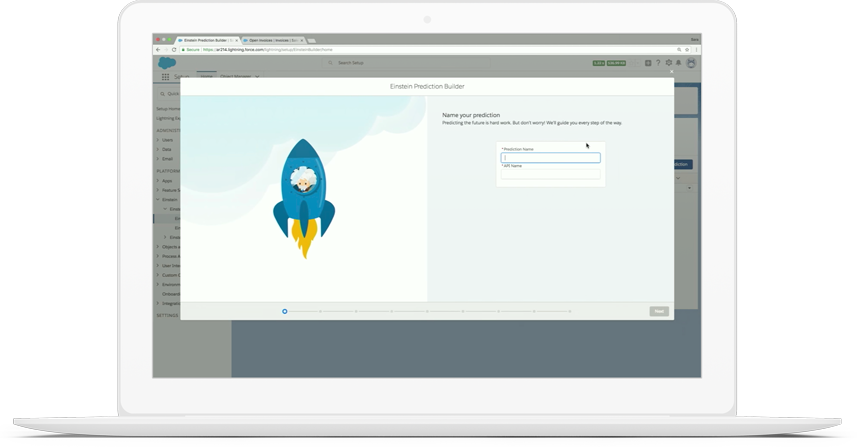The height and width of the screenshot is (447, 857).
Task: Click the last wizard progress step dot
Action: [570, 311]
